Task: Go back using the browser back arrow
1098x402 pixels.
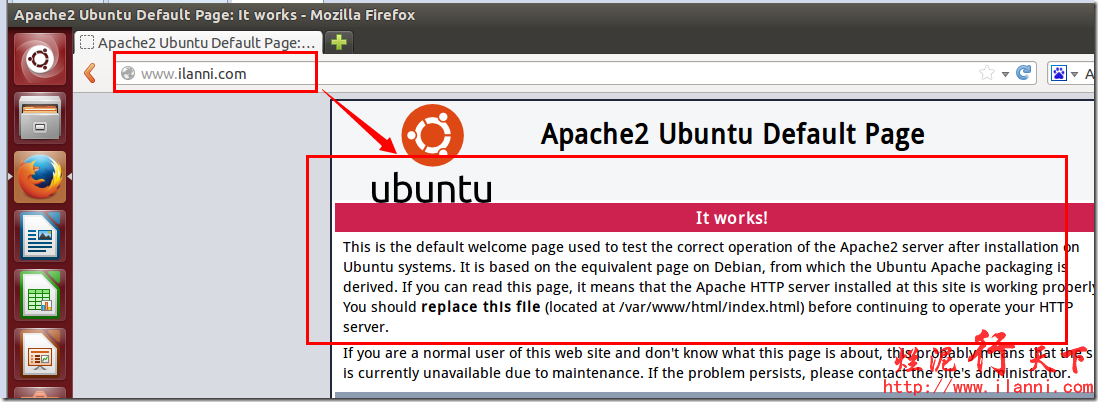Action: (x=90, y=73)
